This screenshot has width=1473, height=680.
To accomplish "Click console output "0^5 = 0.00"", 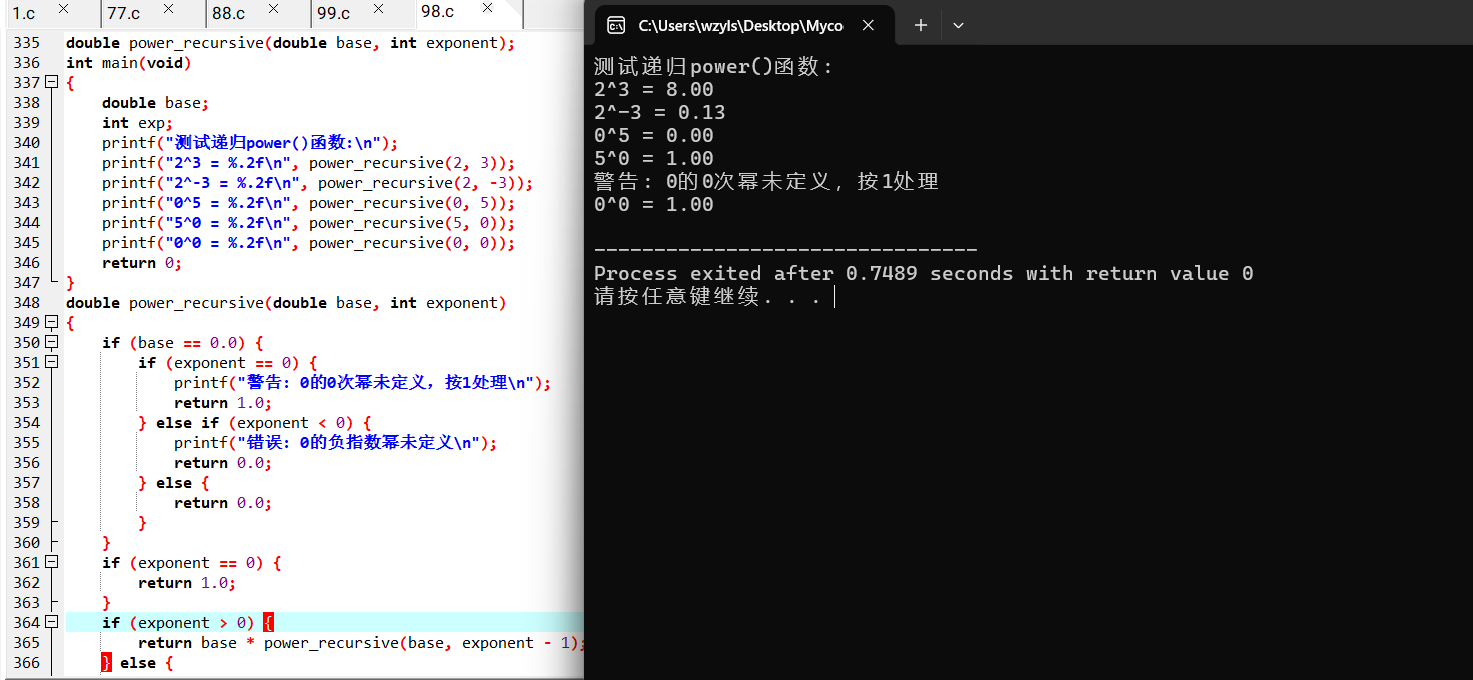I will tap(654, 136).
